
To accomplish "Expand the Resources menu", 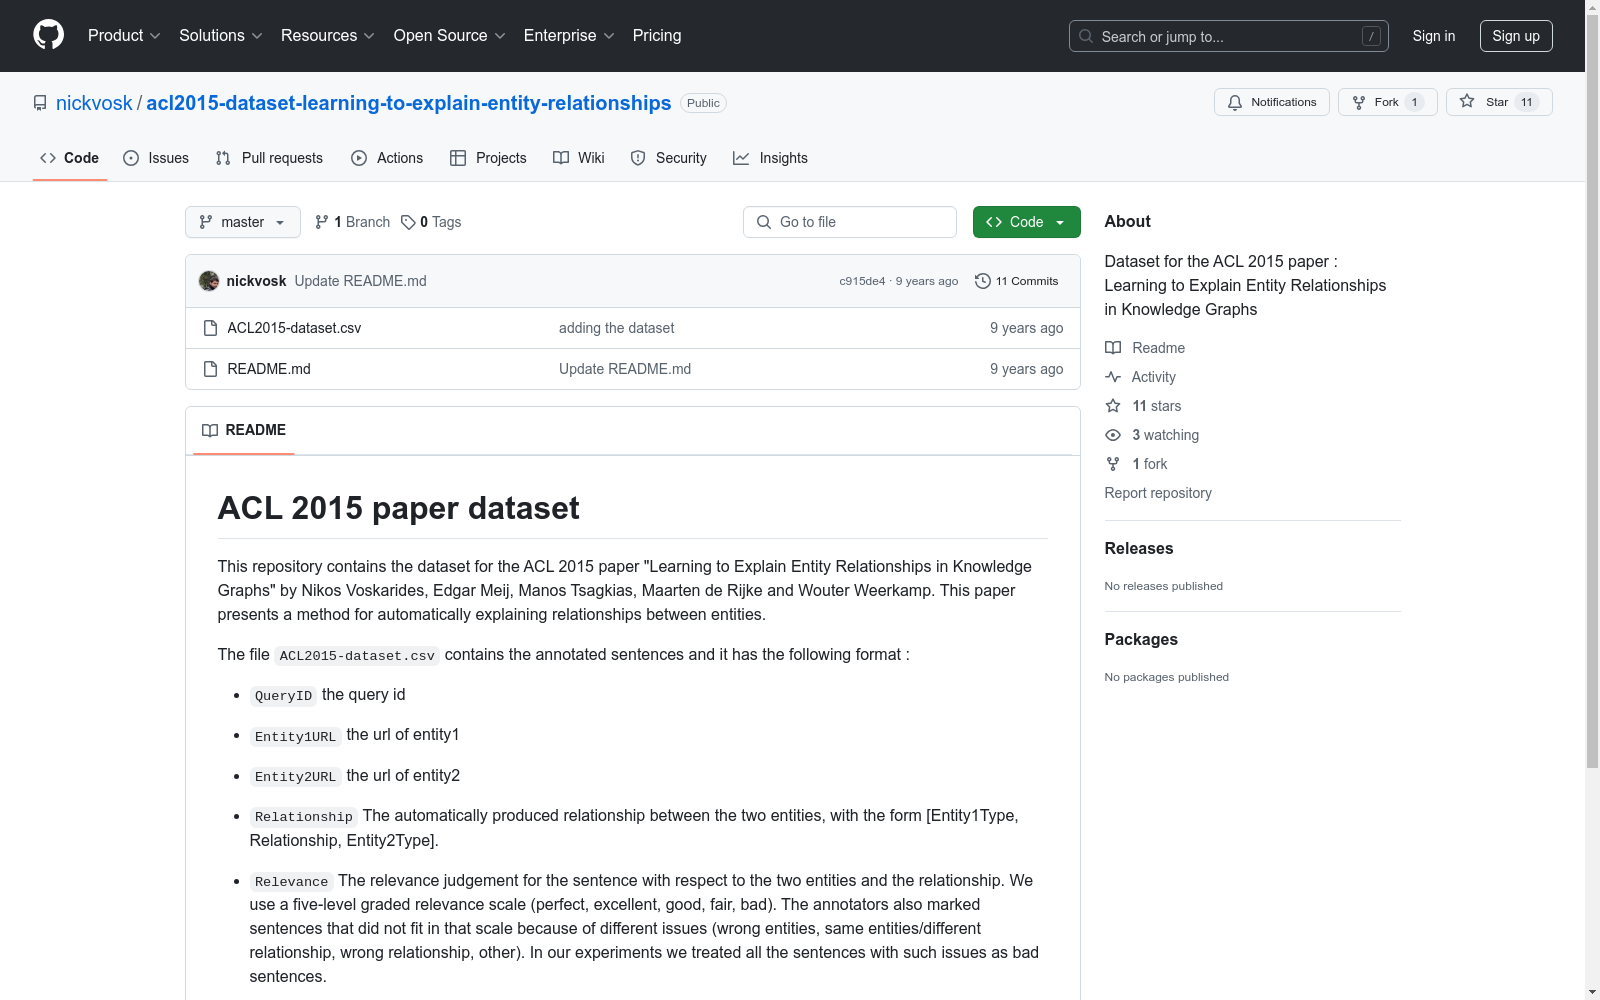I will (x=328, y=36).
